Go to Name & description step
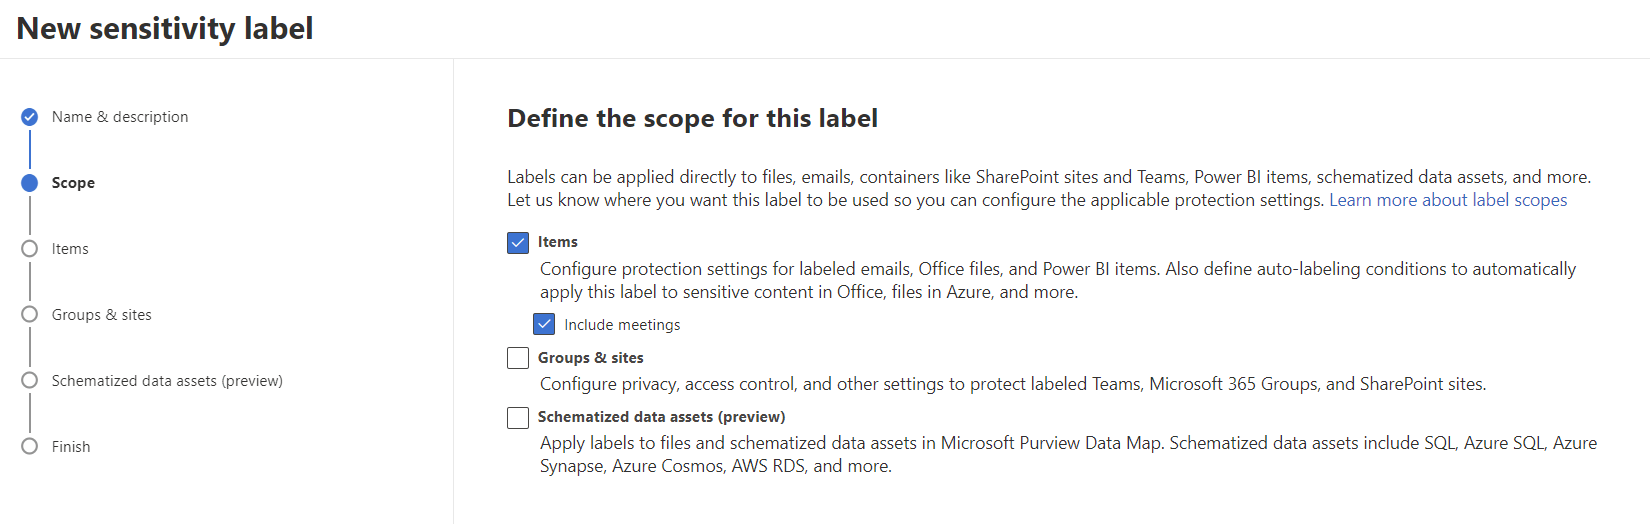This screenshot has width=1650, height=524. pos(120,117)
